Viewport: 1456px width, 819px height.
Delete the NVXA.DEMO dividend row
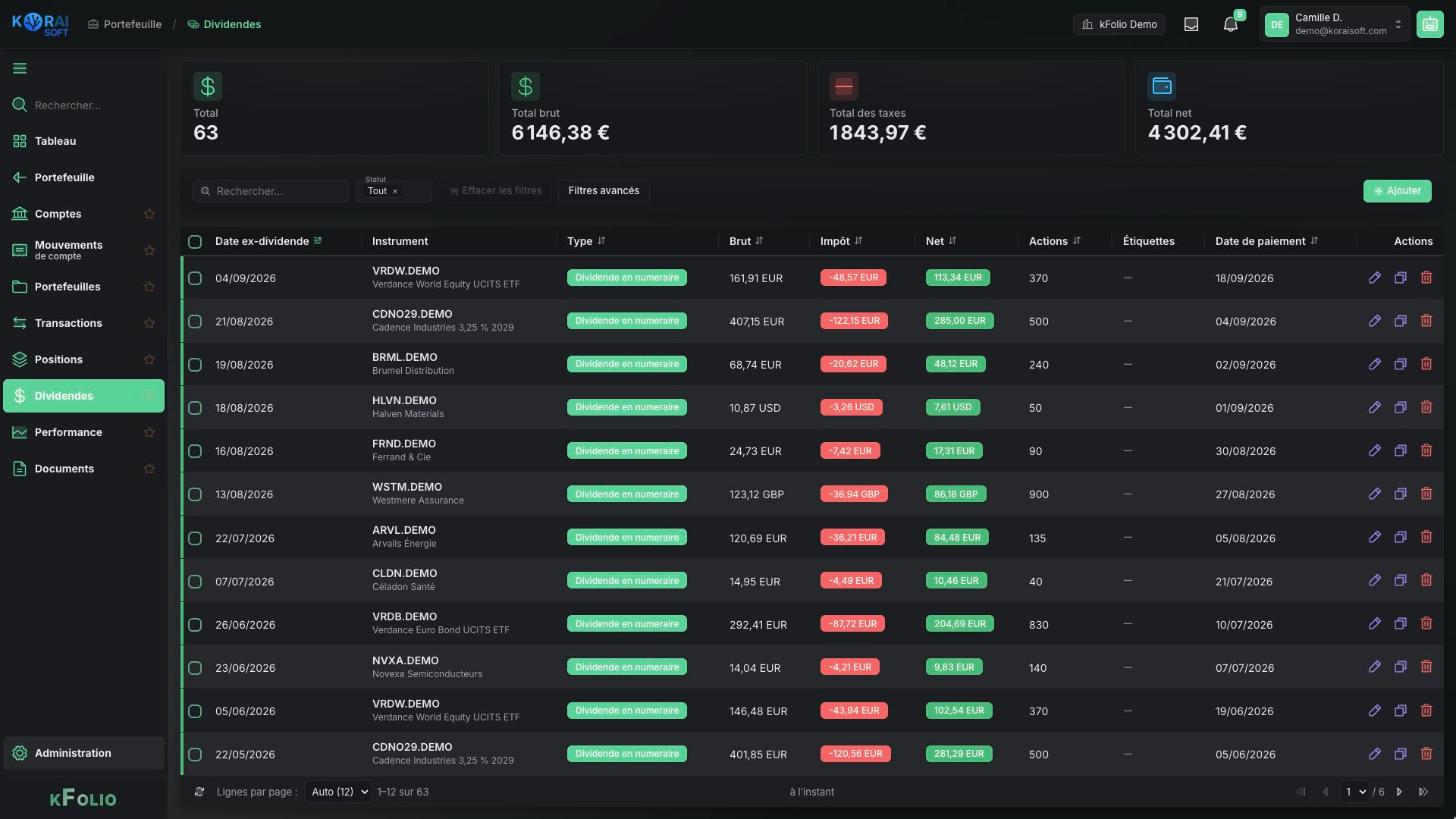tap(1426, 668)
